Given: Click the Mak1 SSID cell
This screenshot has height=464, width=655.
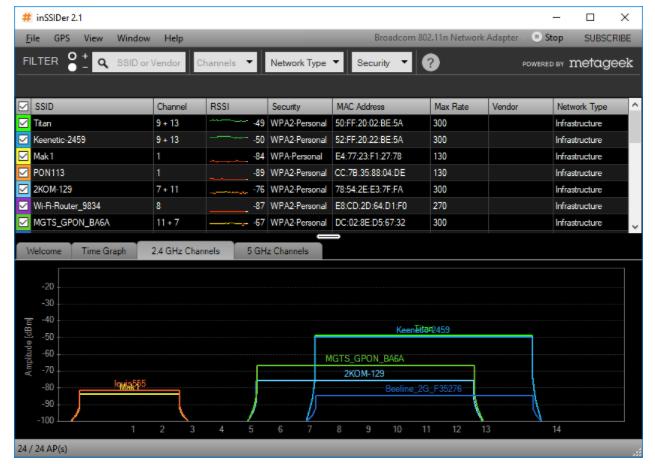Looking at the screenshot, I should [x=92, y=156].
